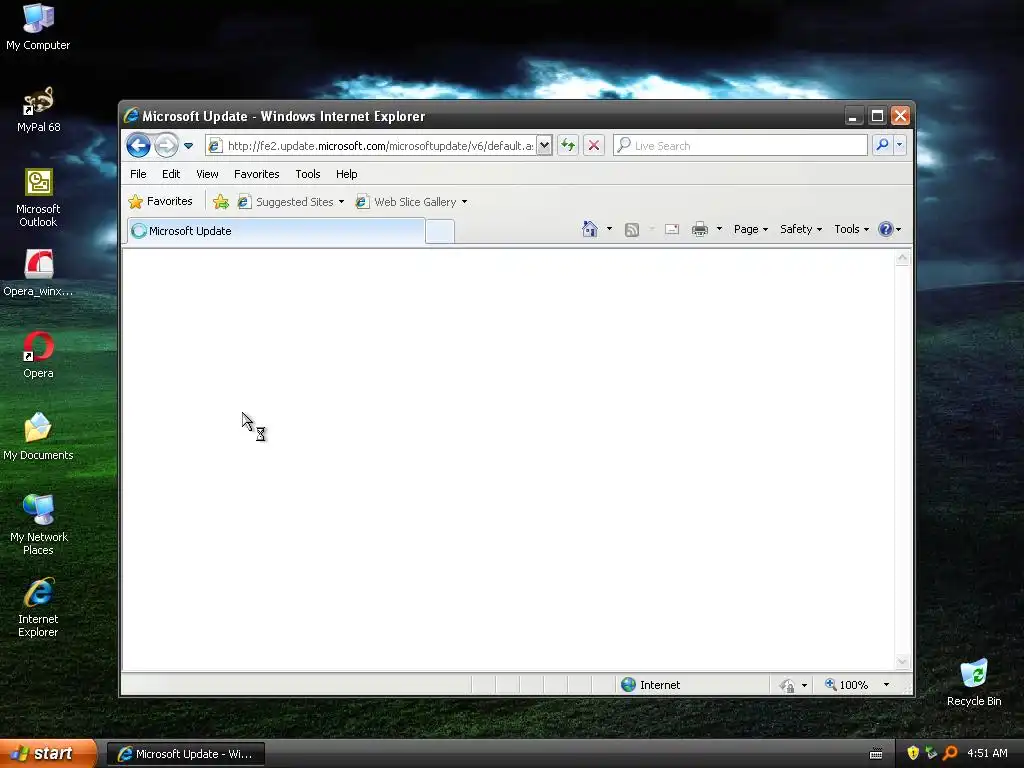Open the Web Slice Gallery link

pos(406,202)
